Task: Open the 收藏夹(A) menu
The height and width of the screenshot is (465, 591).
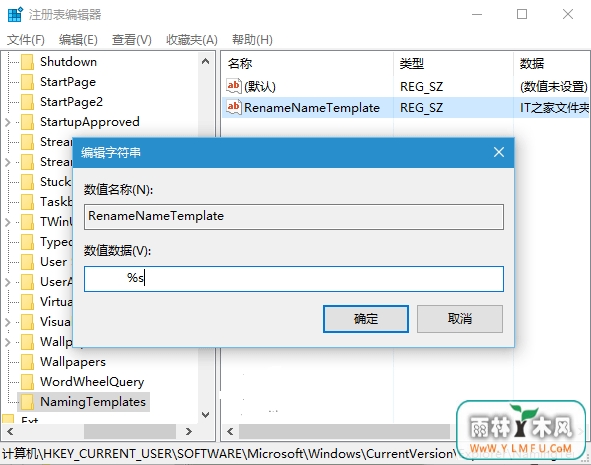Action: pos(192,40)
